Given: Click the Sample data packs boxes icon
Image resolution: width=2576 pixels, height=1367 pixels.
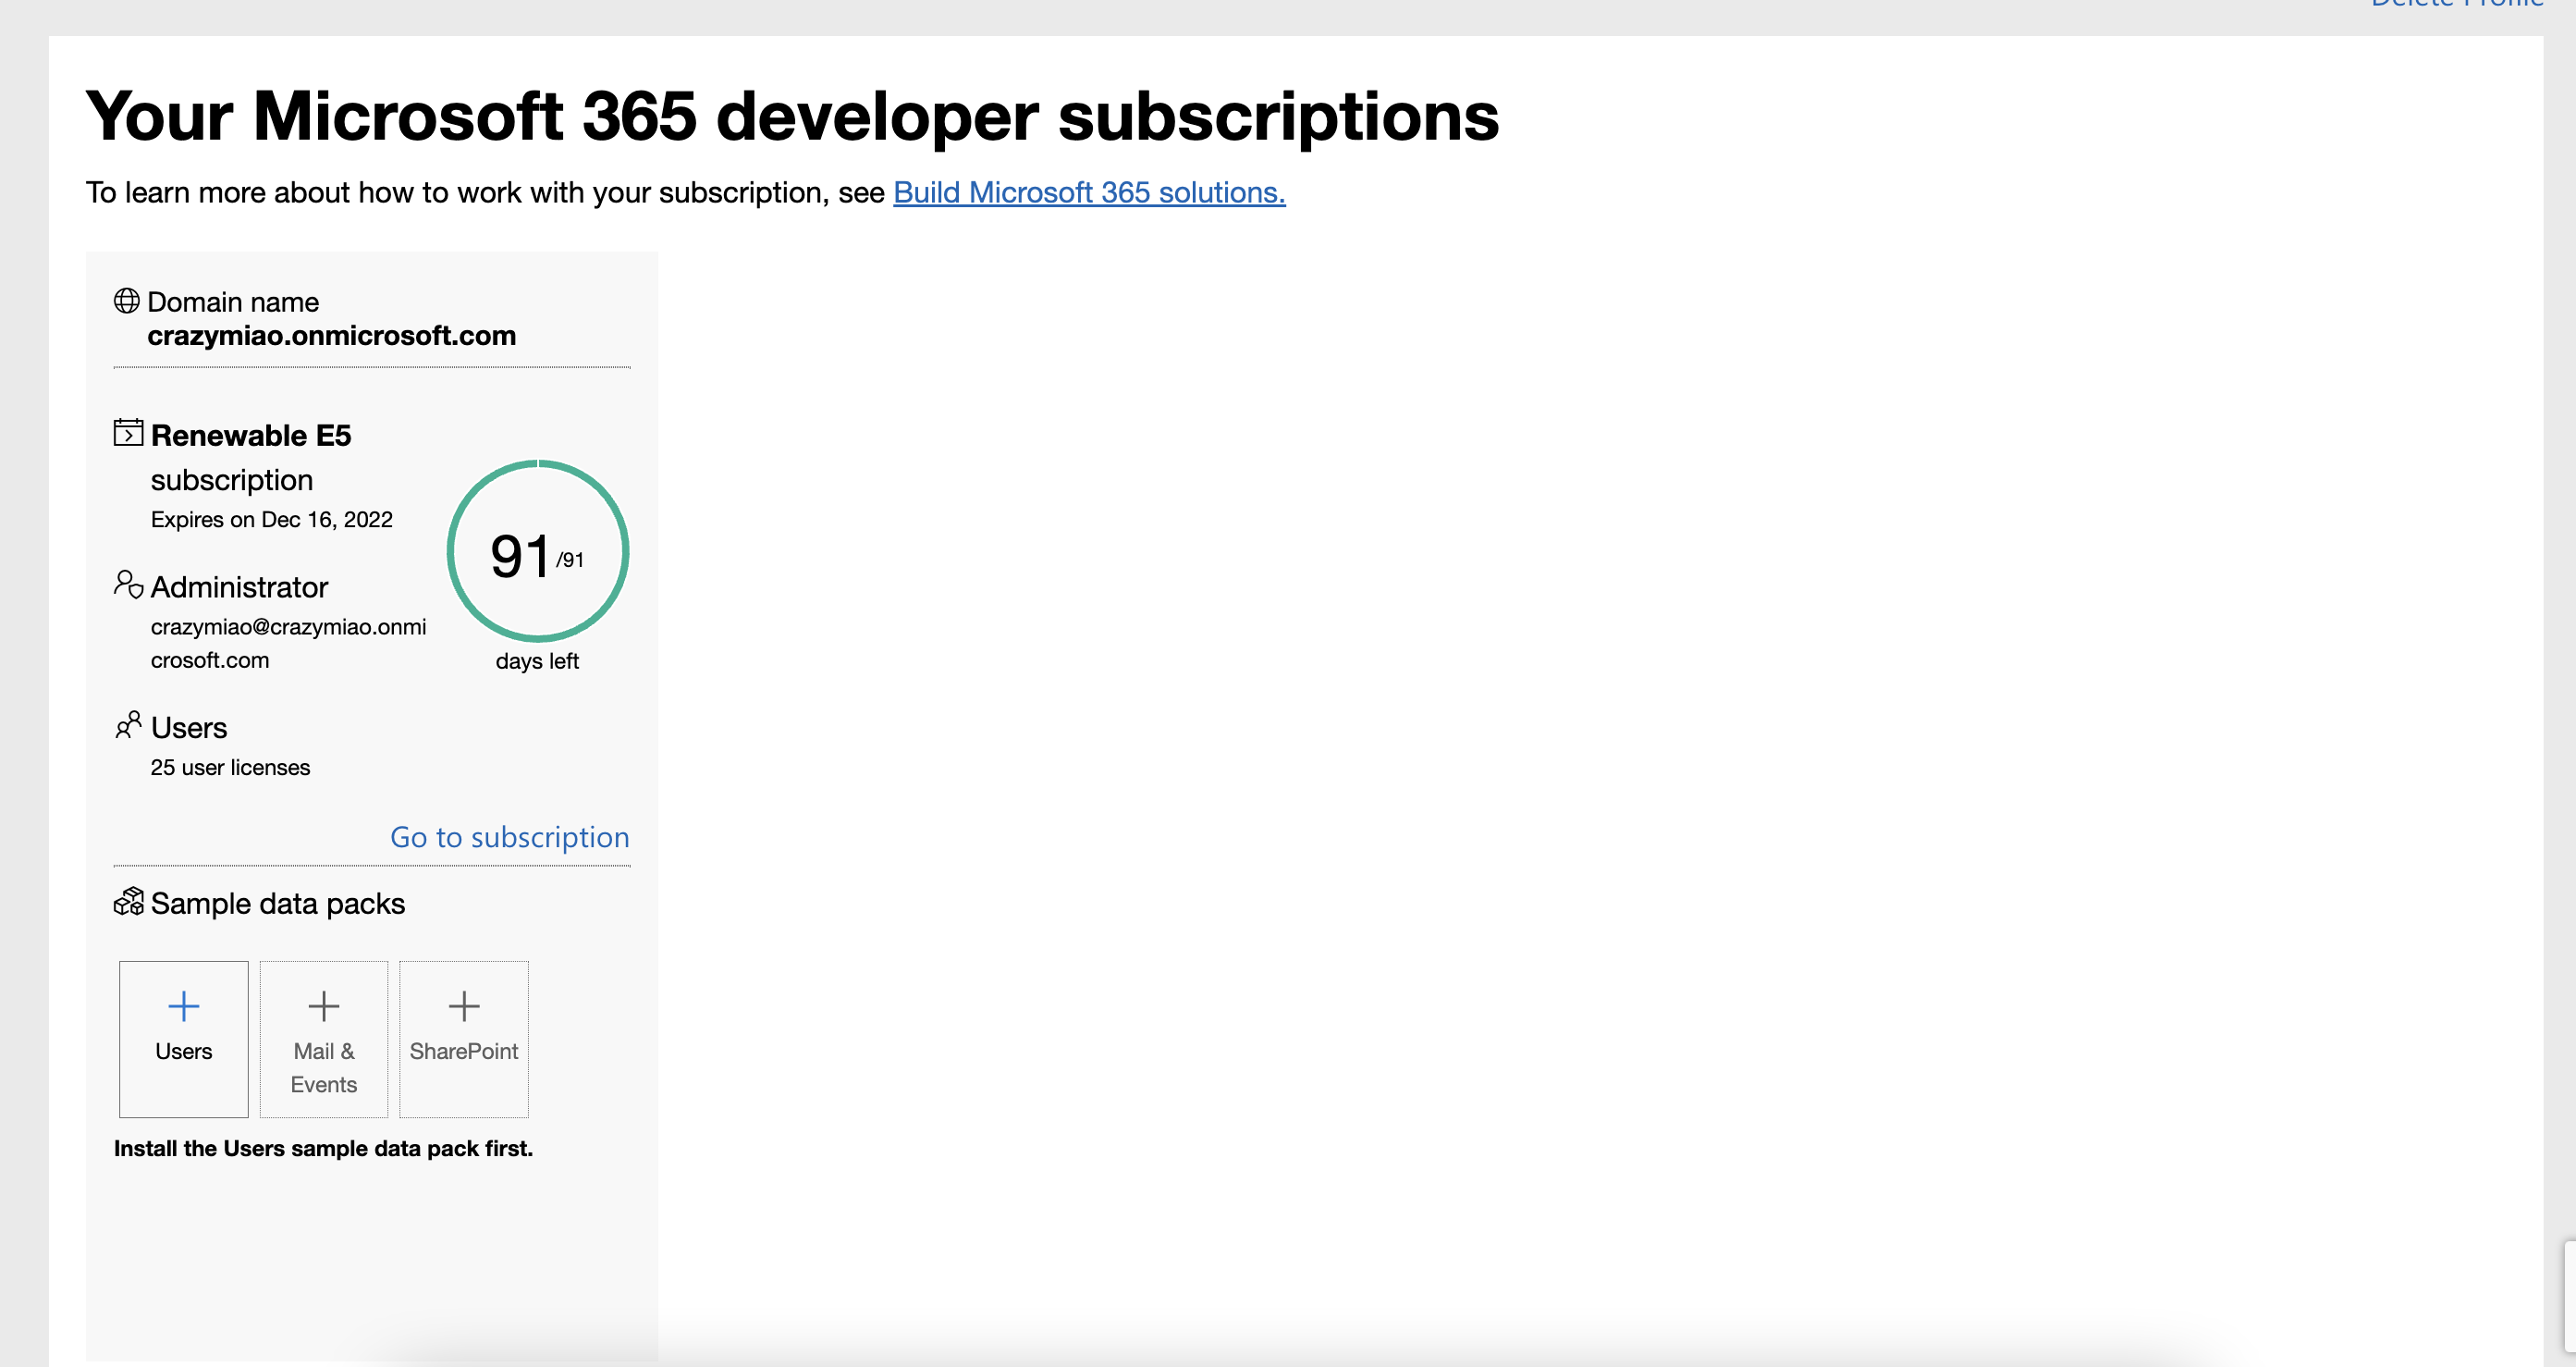Looking at the screenshot, I should [129, 902].
